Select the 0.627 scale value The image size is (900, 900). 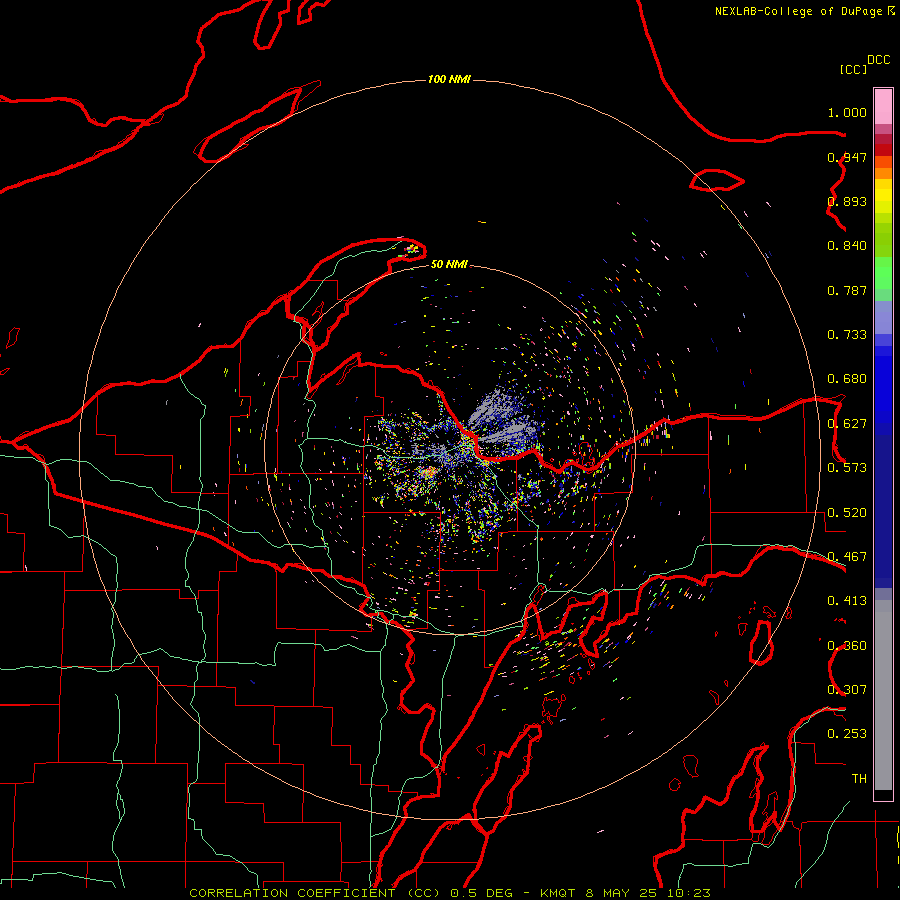click(847, 424)
